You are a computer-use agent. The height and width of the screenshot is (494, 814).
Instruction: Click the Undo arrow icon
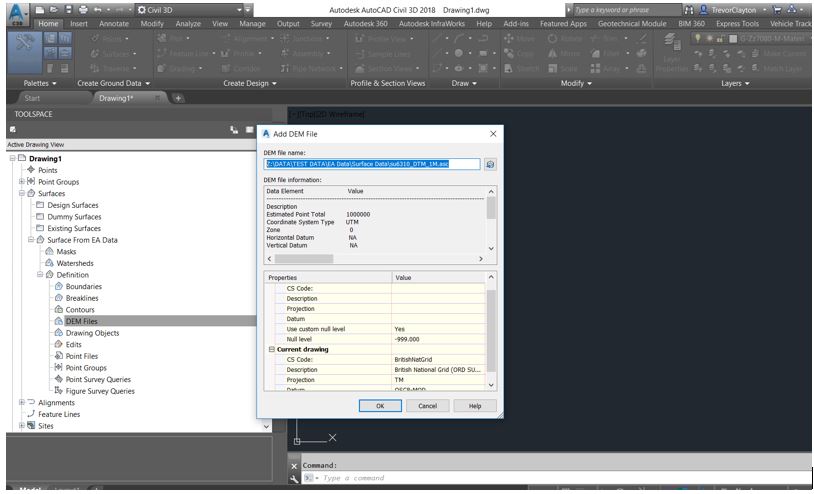(x=98, y=10)
